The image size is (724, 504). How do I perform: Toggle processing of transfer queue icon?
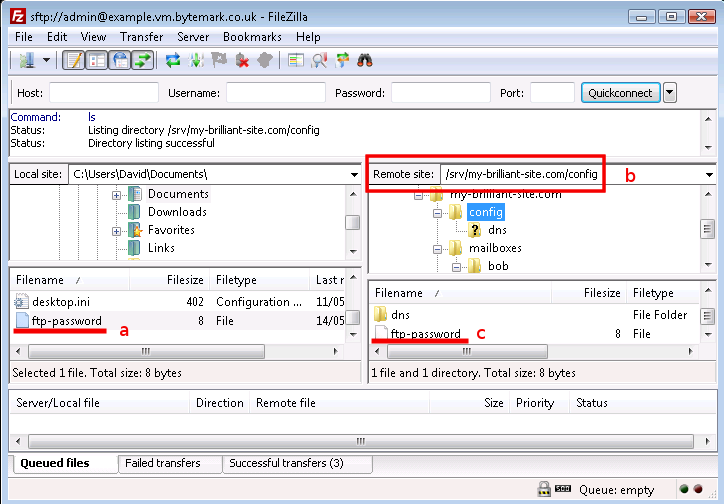point(196,60)
